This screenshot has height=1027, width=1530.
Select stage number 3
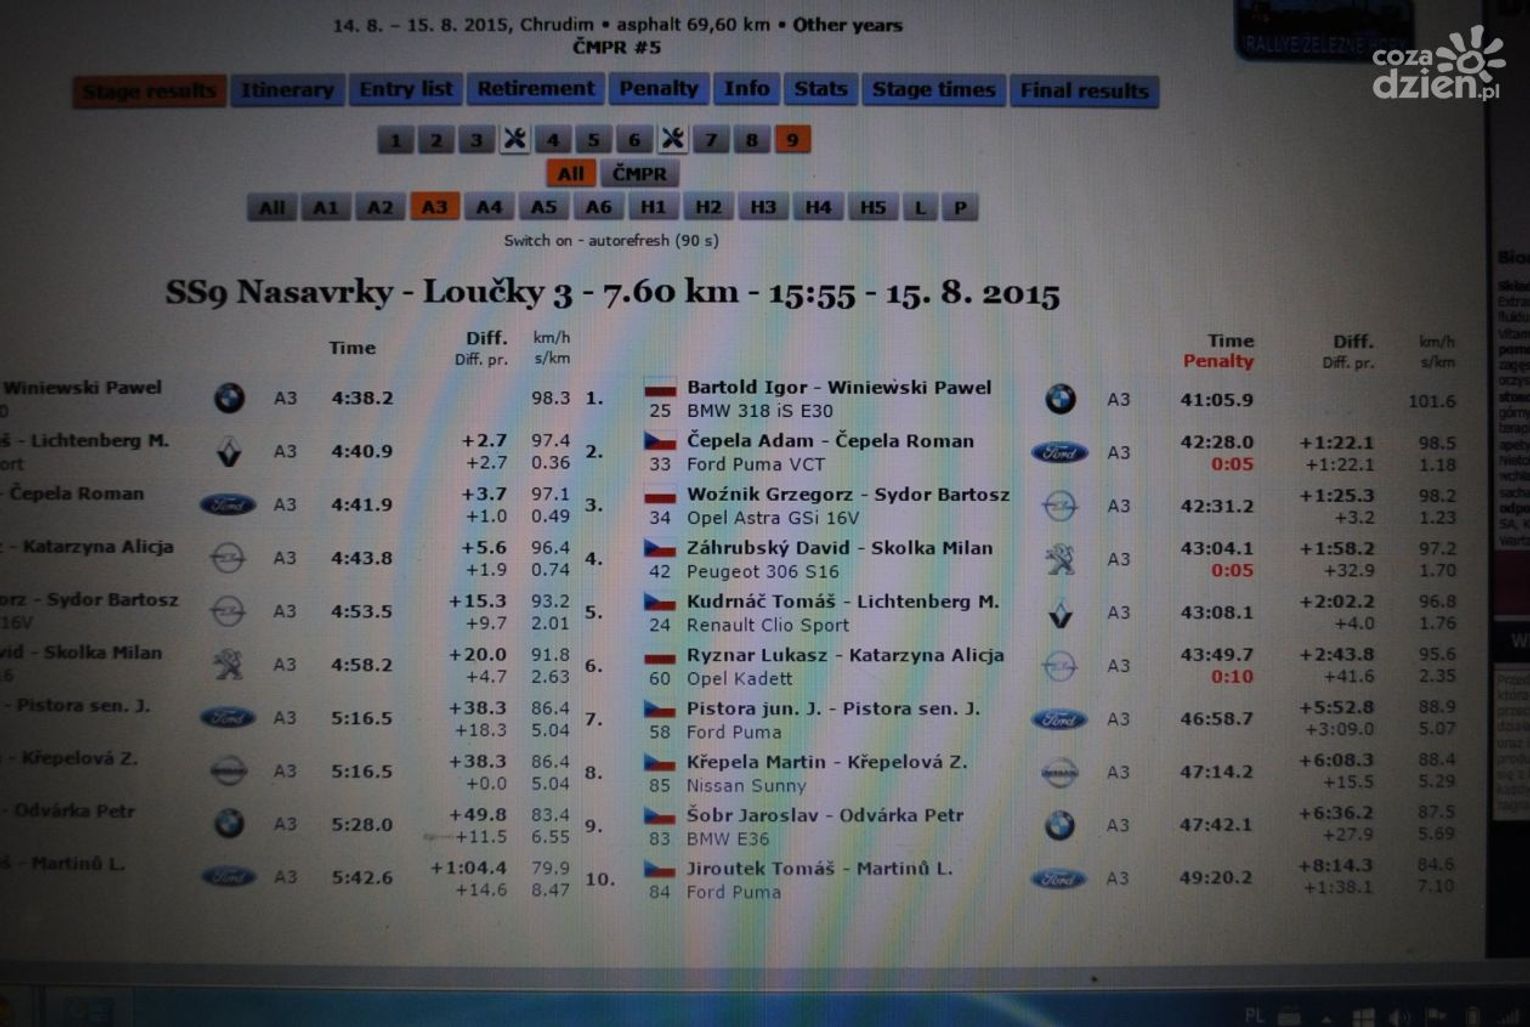click(476, 140)
